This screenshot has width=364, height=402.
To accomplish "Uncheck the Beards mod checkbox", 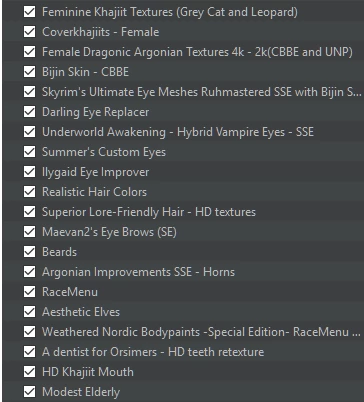I will coord(29,252).
